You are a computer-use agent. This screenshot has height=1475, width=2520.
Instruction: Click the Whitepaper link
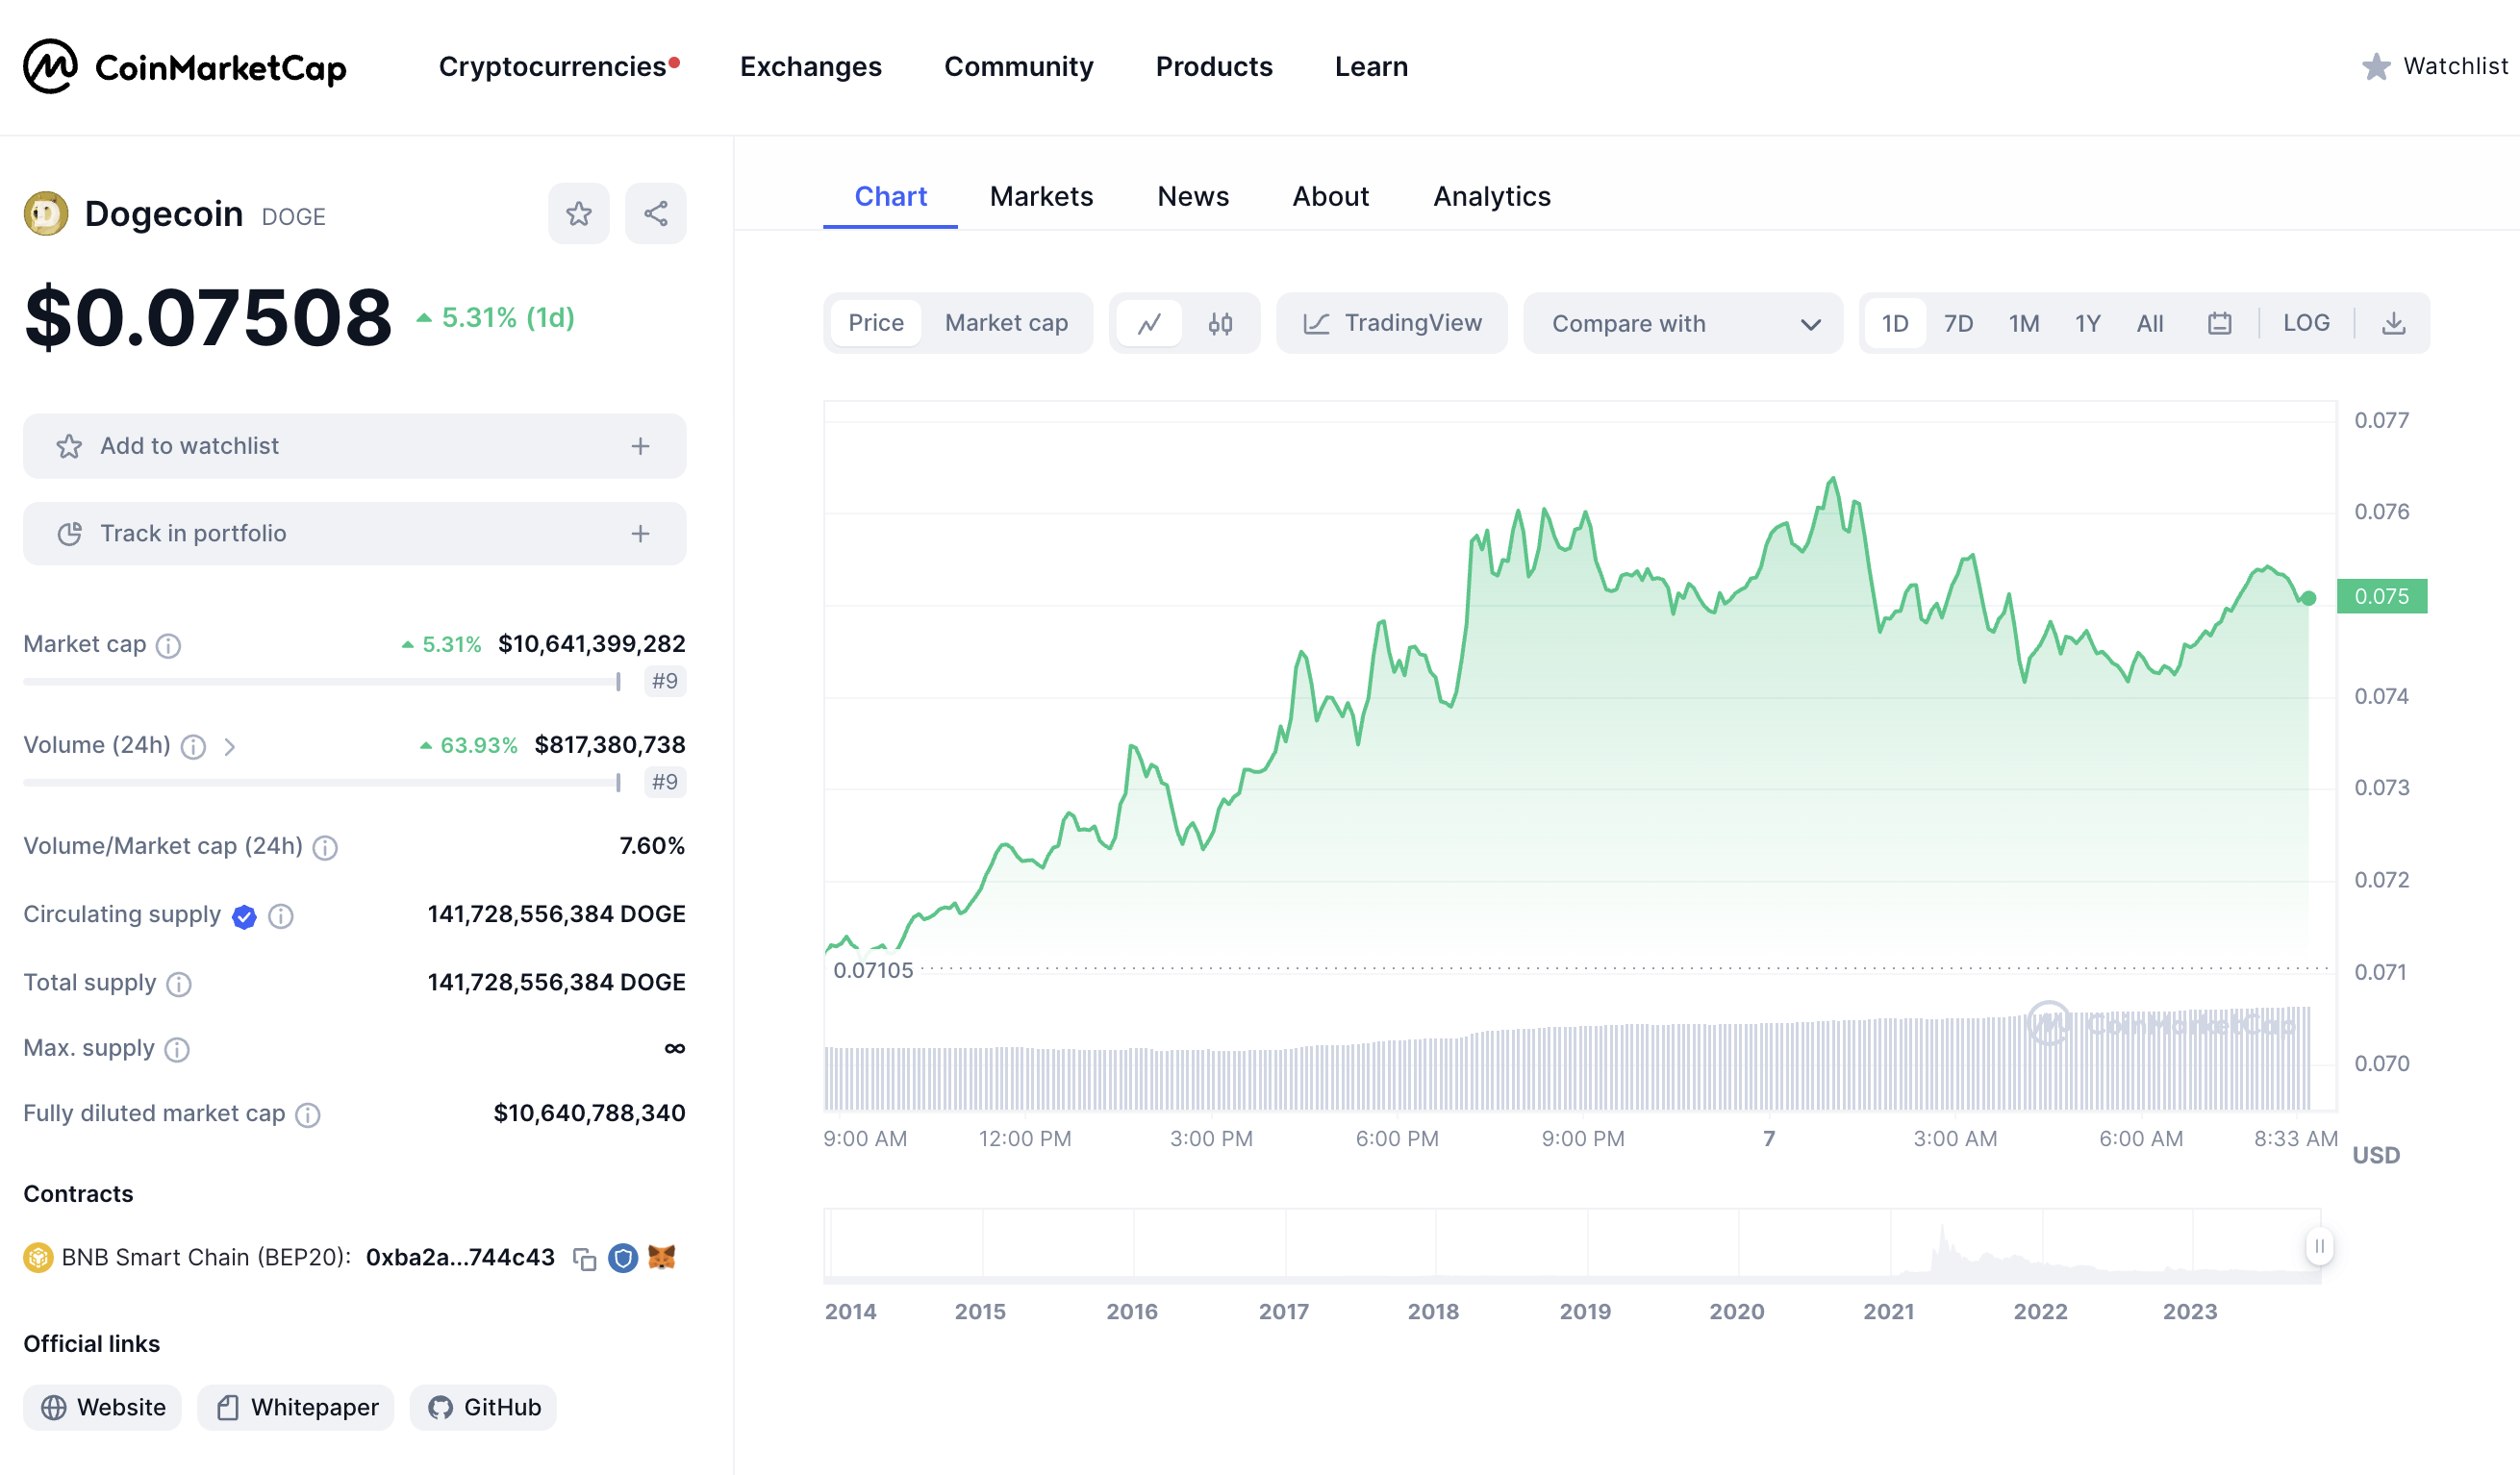point(295,1406)
